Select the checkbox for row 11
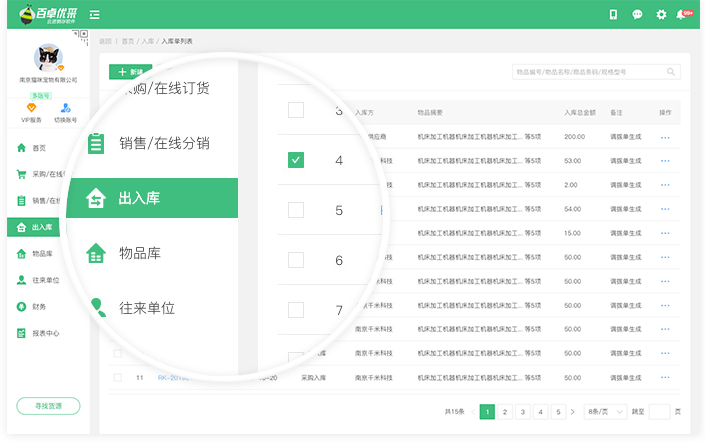The width and height of the screenshot is (705, 445). pos(117,378)
